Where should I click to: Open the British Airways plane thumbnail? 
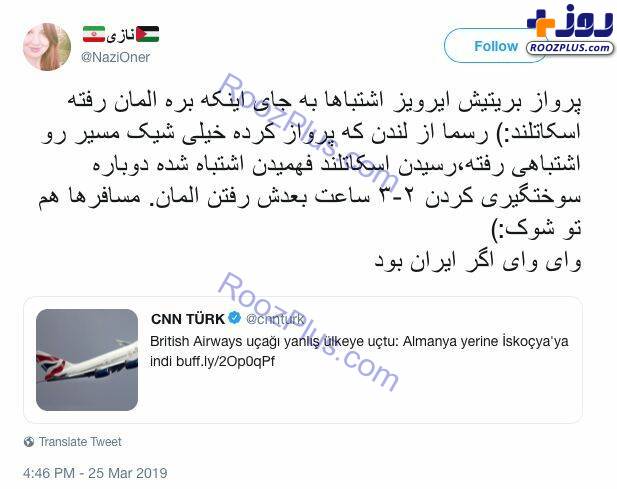tap(87, 360)
